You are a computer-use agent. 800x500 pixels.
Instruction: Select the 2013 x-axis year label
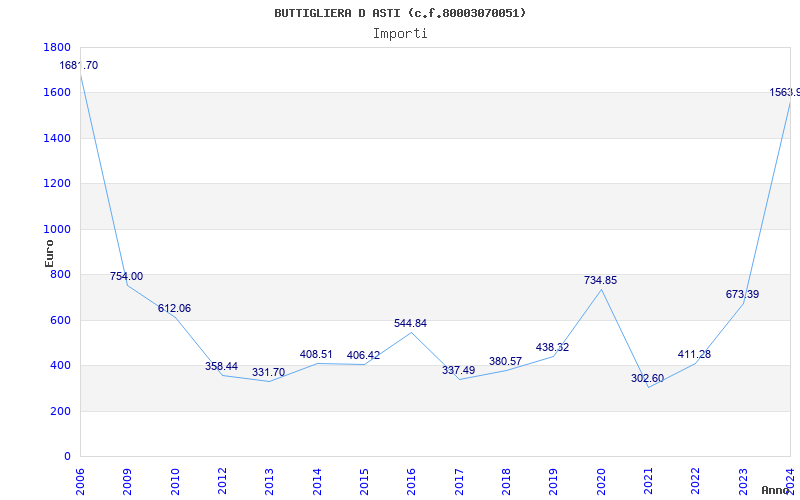(x=269, y=482)
